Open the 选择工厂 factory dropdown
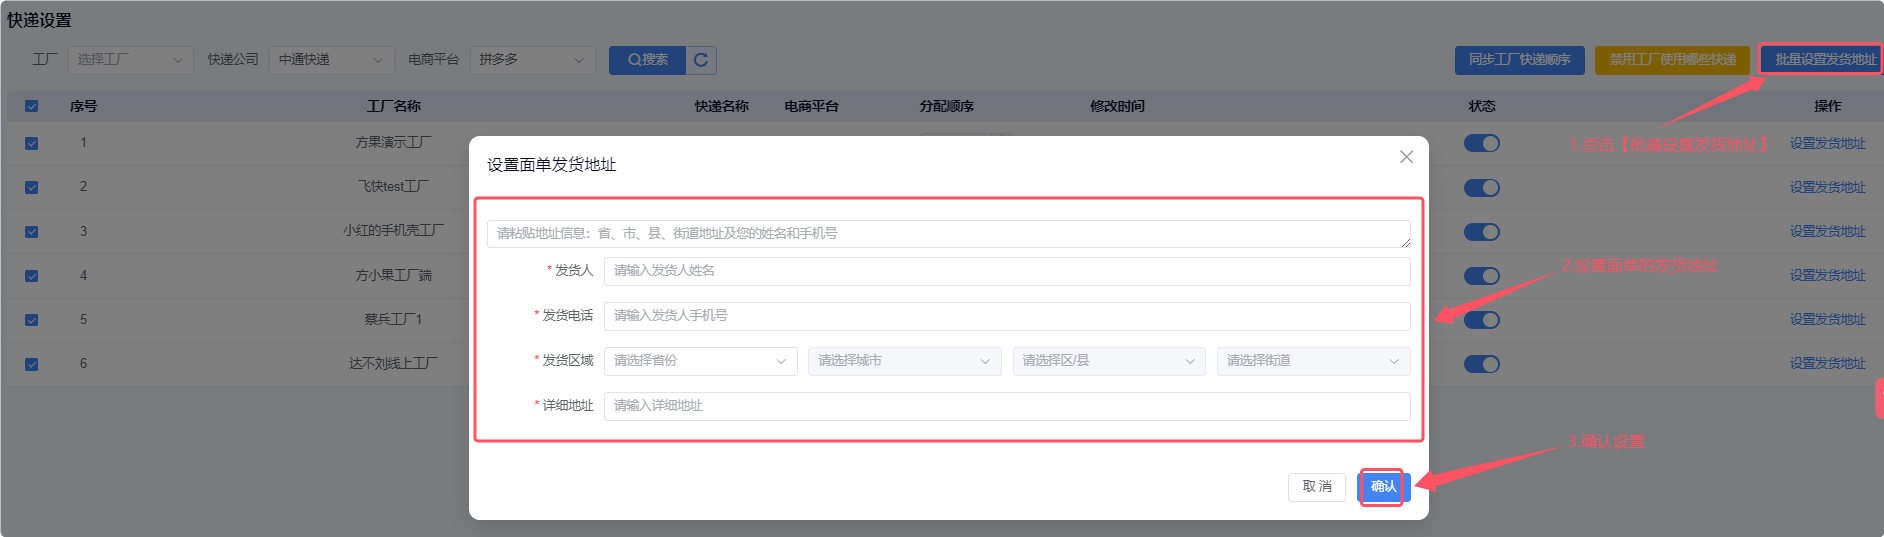 coord(130,60)
